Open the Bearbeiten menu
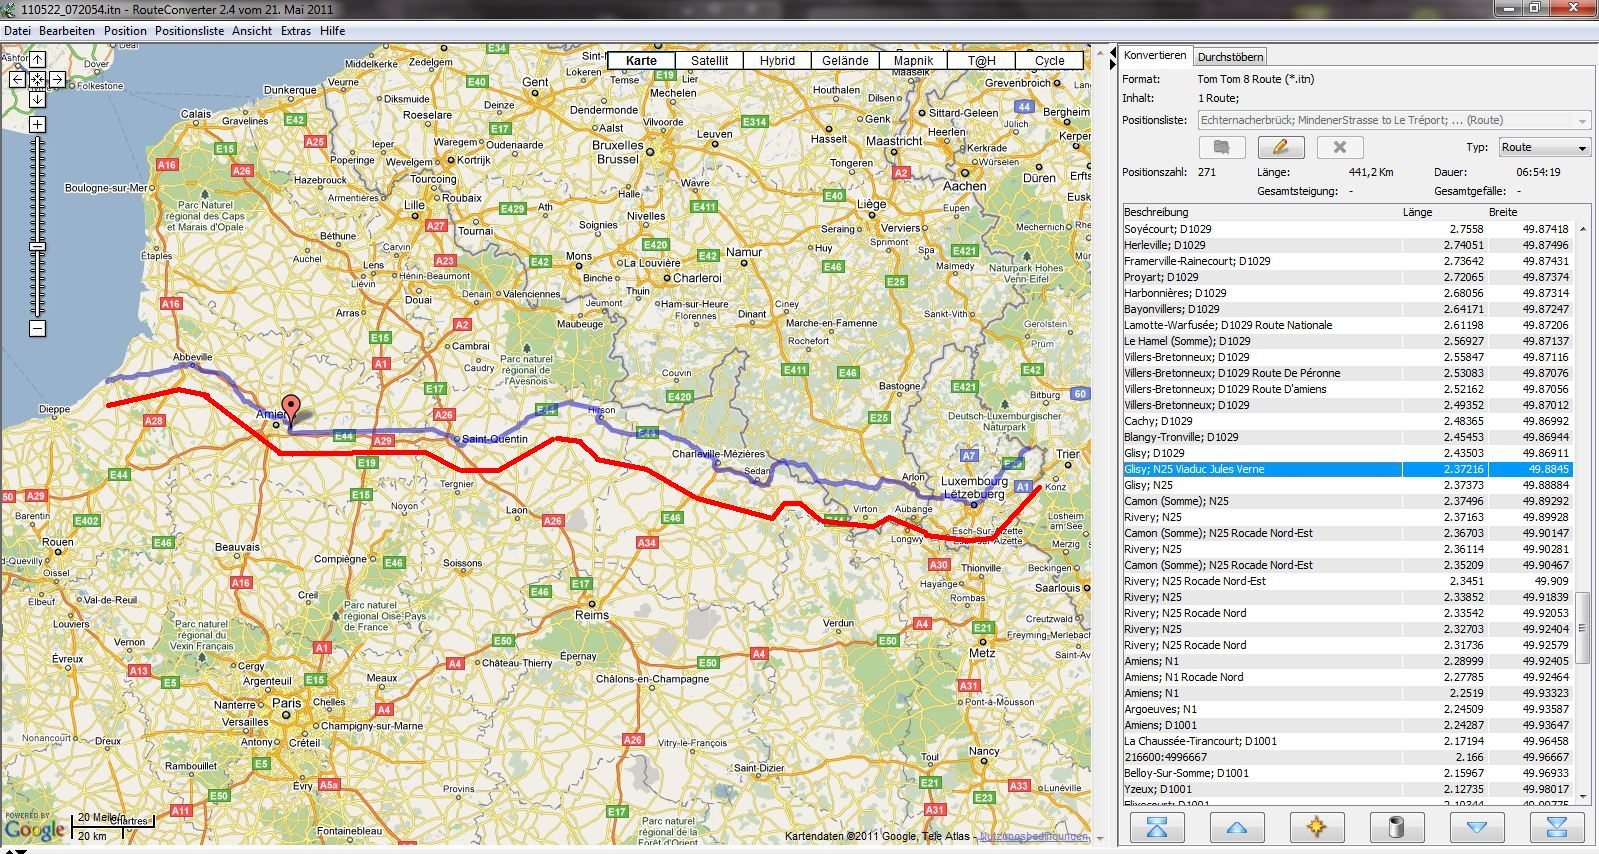The height and width of the screenshot is (854, 1599). click(67, 31)
